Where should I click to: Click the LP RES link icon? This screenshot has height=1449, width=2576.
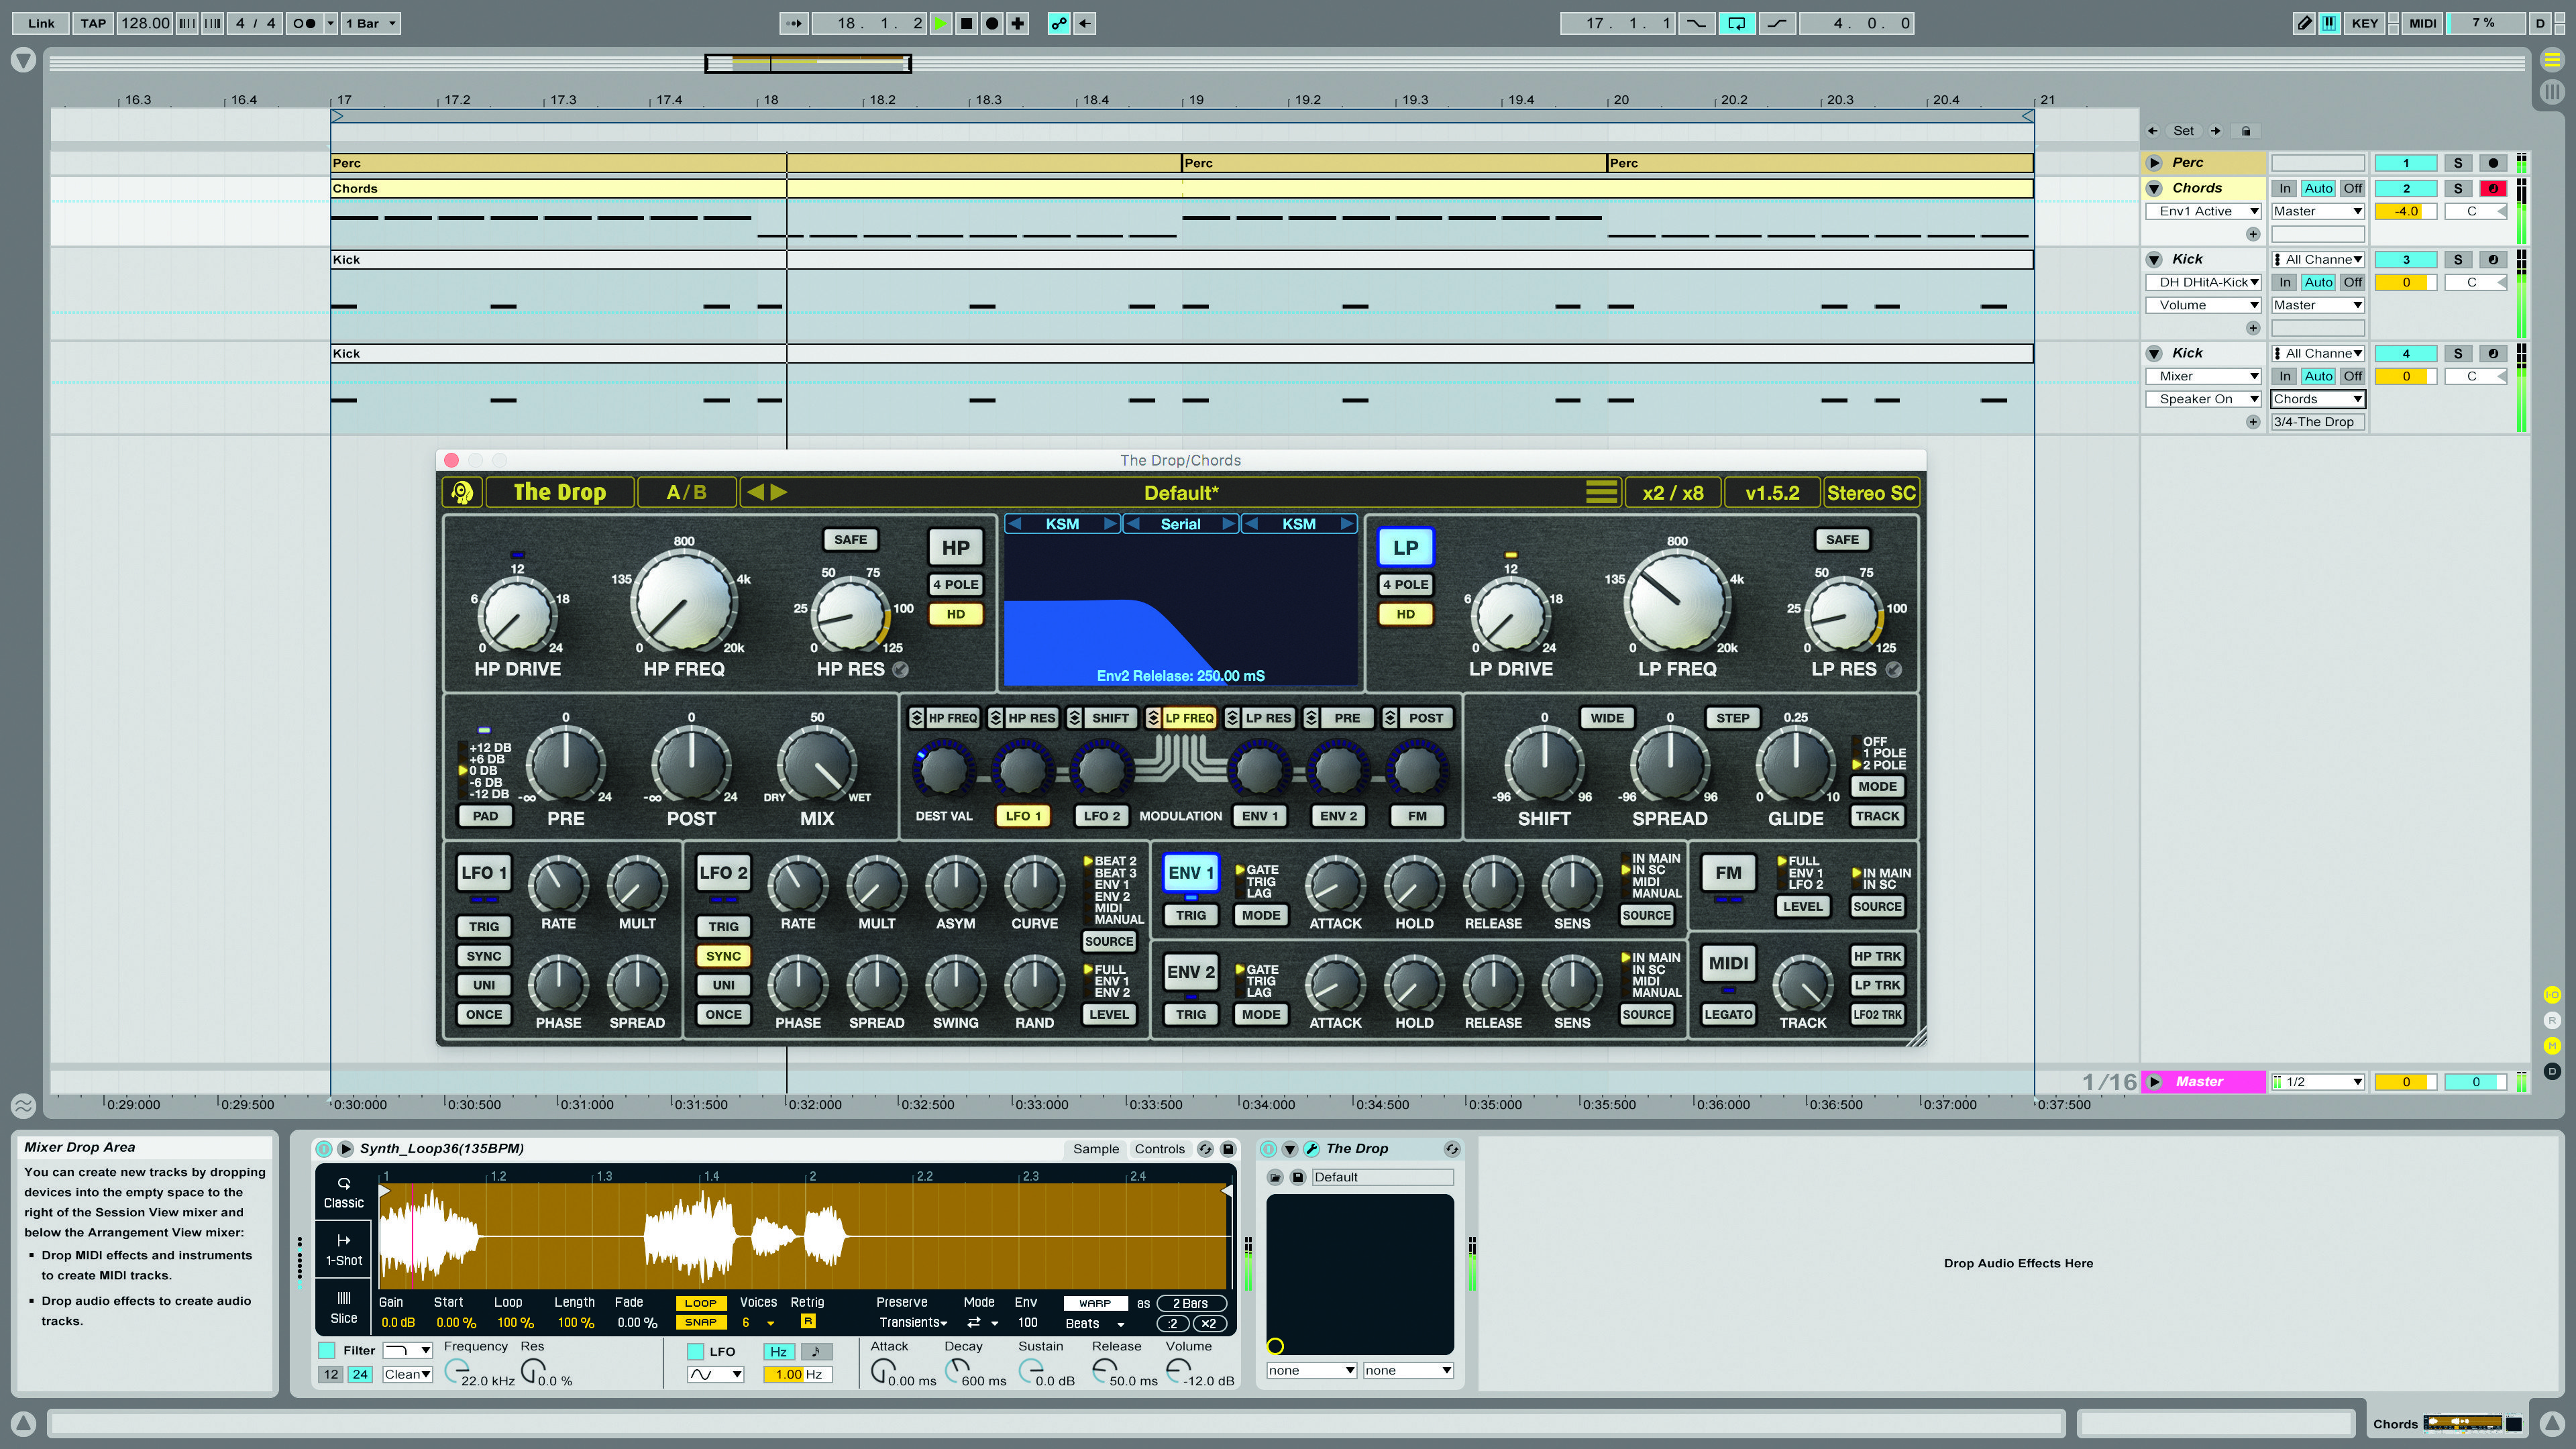pyautogui.click(x=1894, y=670)
